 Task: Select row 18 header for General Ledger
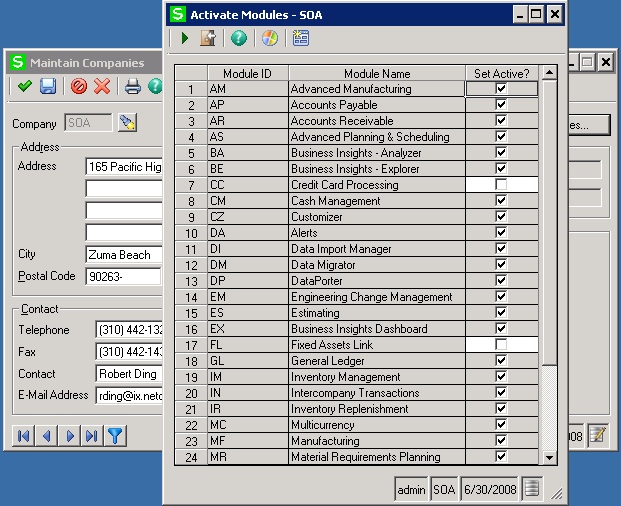click(191, 361)
